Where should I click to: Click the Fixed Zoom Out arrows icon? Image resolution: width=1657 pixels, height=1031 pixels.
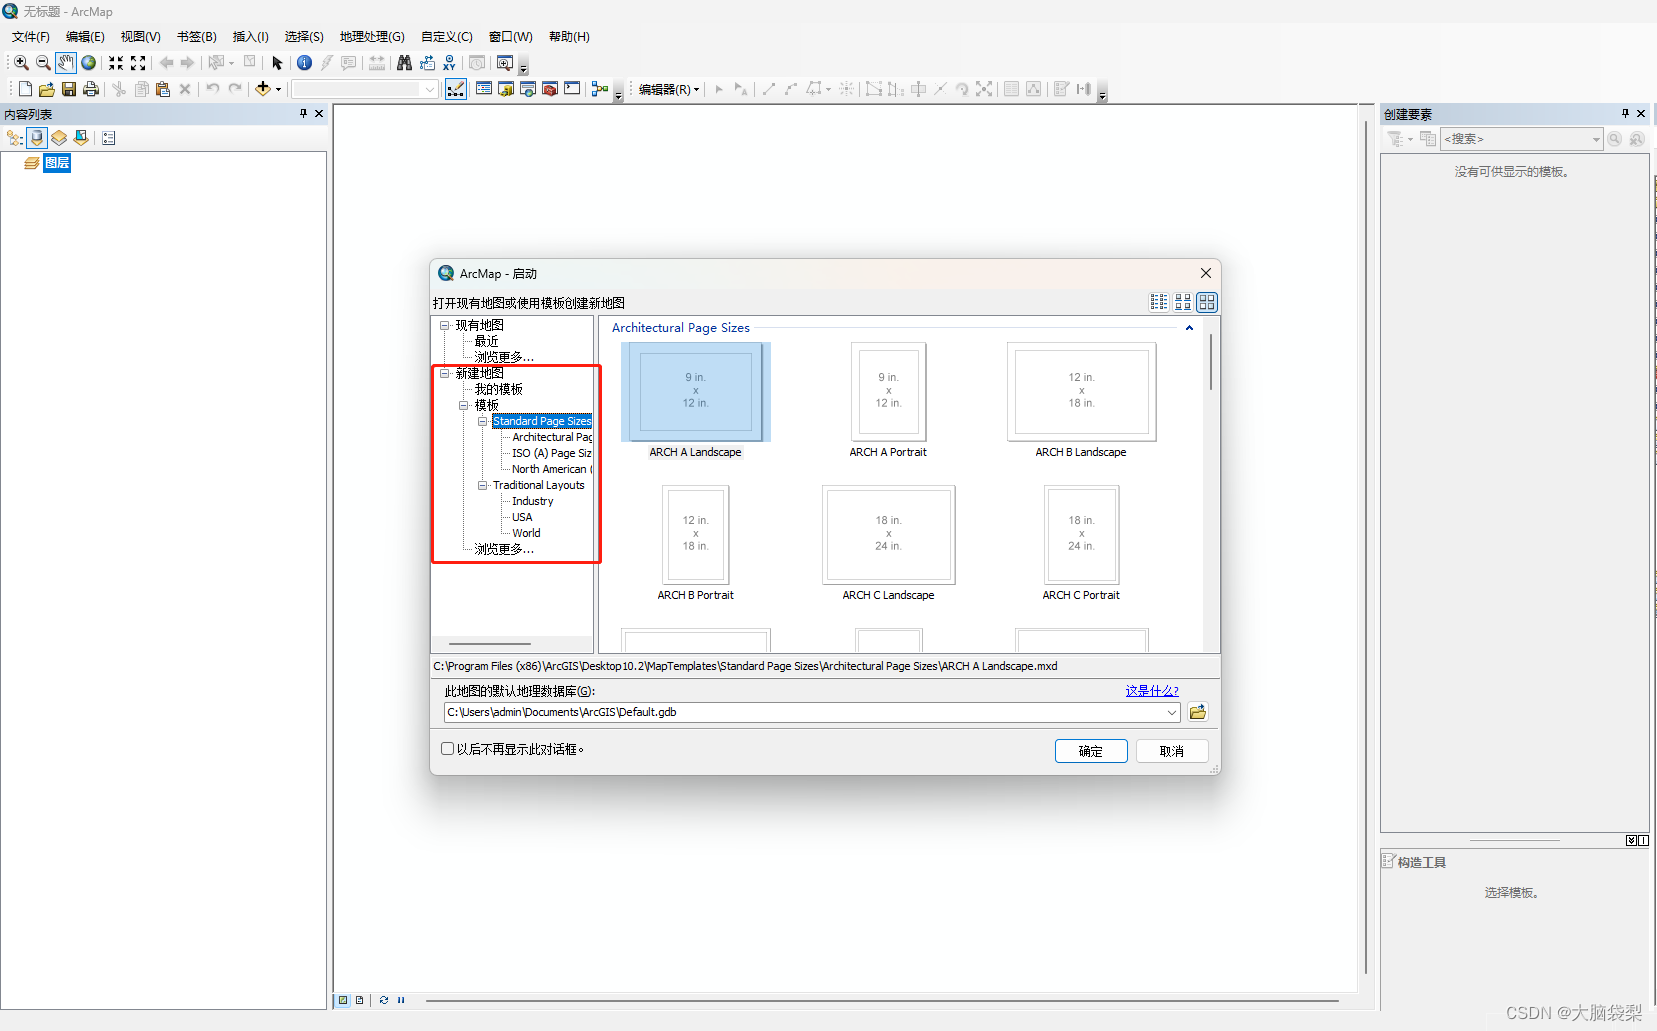click(138, 63)
